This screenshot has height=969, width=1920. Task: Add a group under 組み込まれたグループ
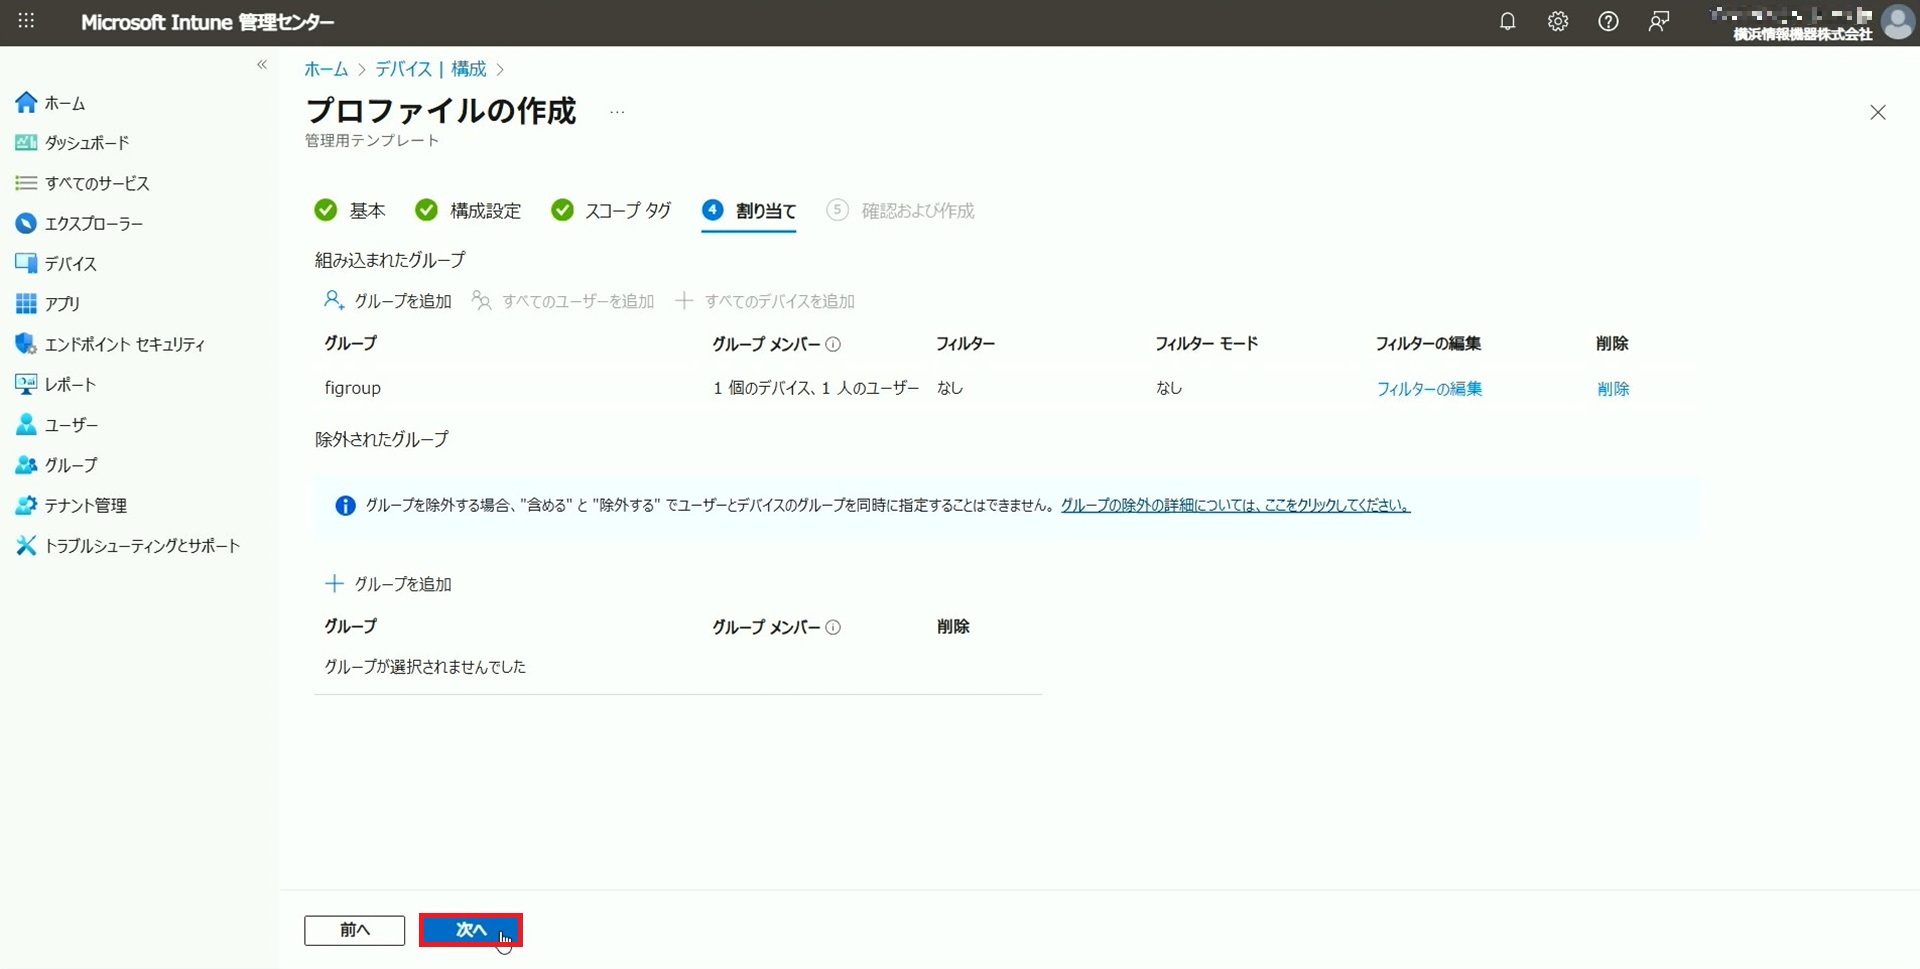pos(388,301)
